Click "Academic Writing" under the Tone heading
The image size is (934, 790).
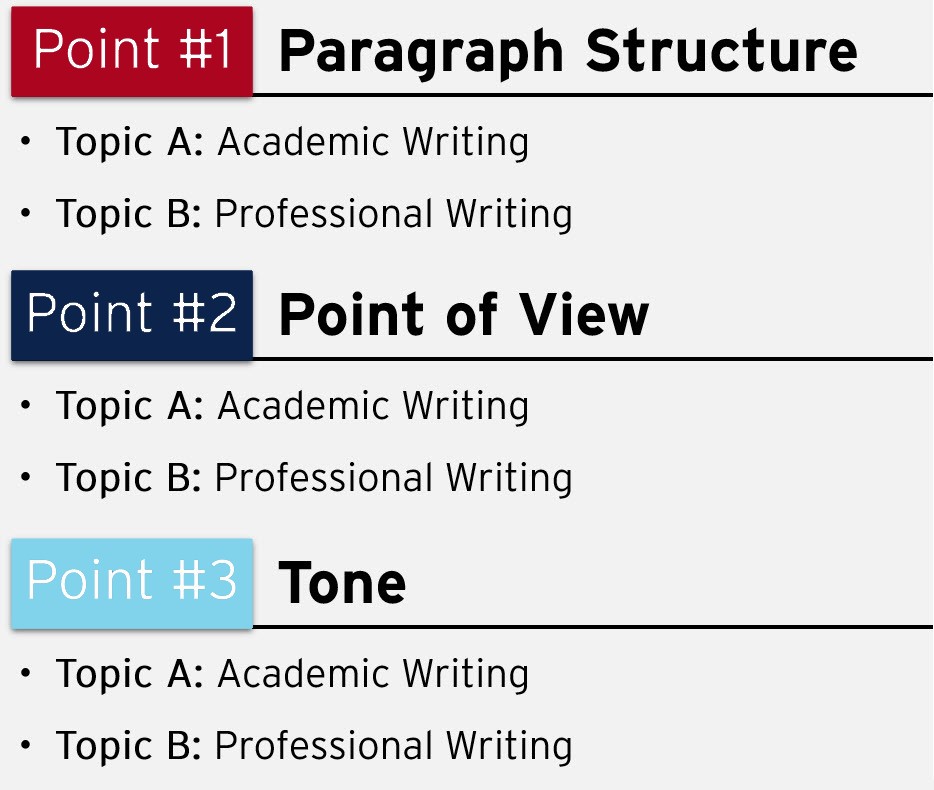click(373, 674)
